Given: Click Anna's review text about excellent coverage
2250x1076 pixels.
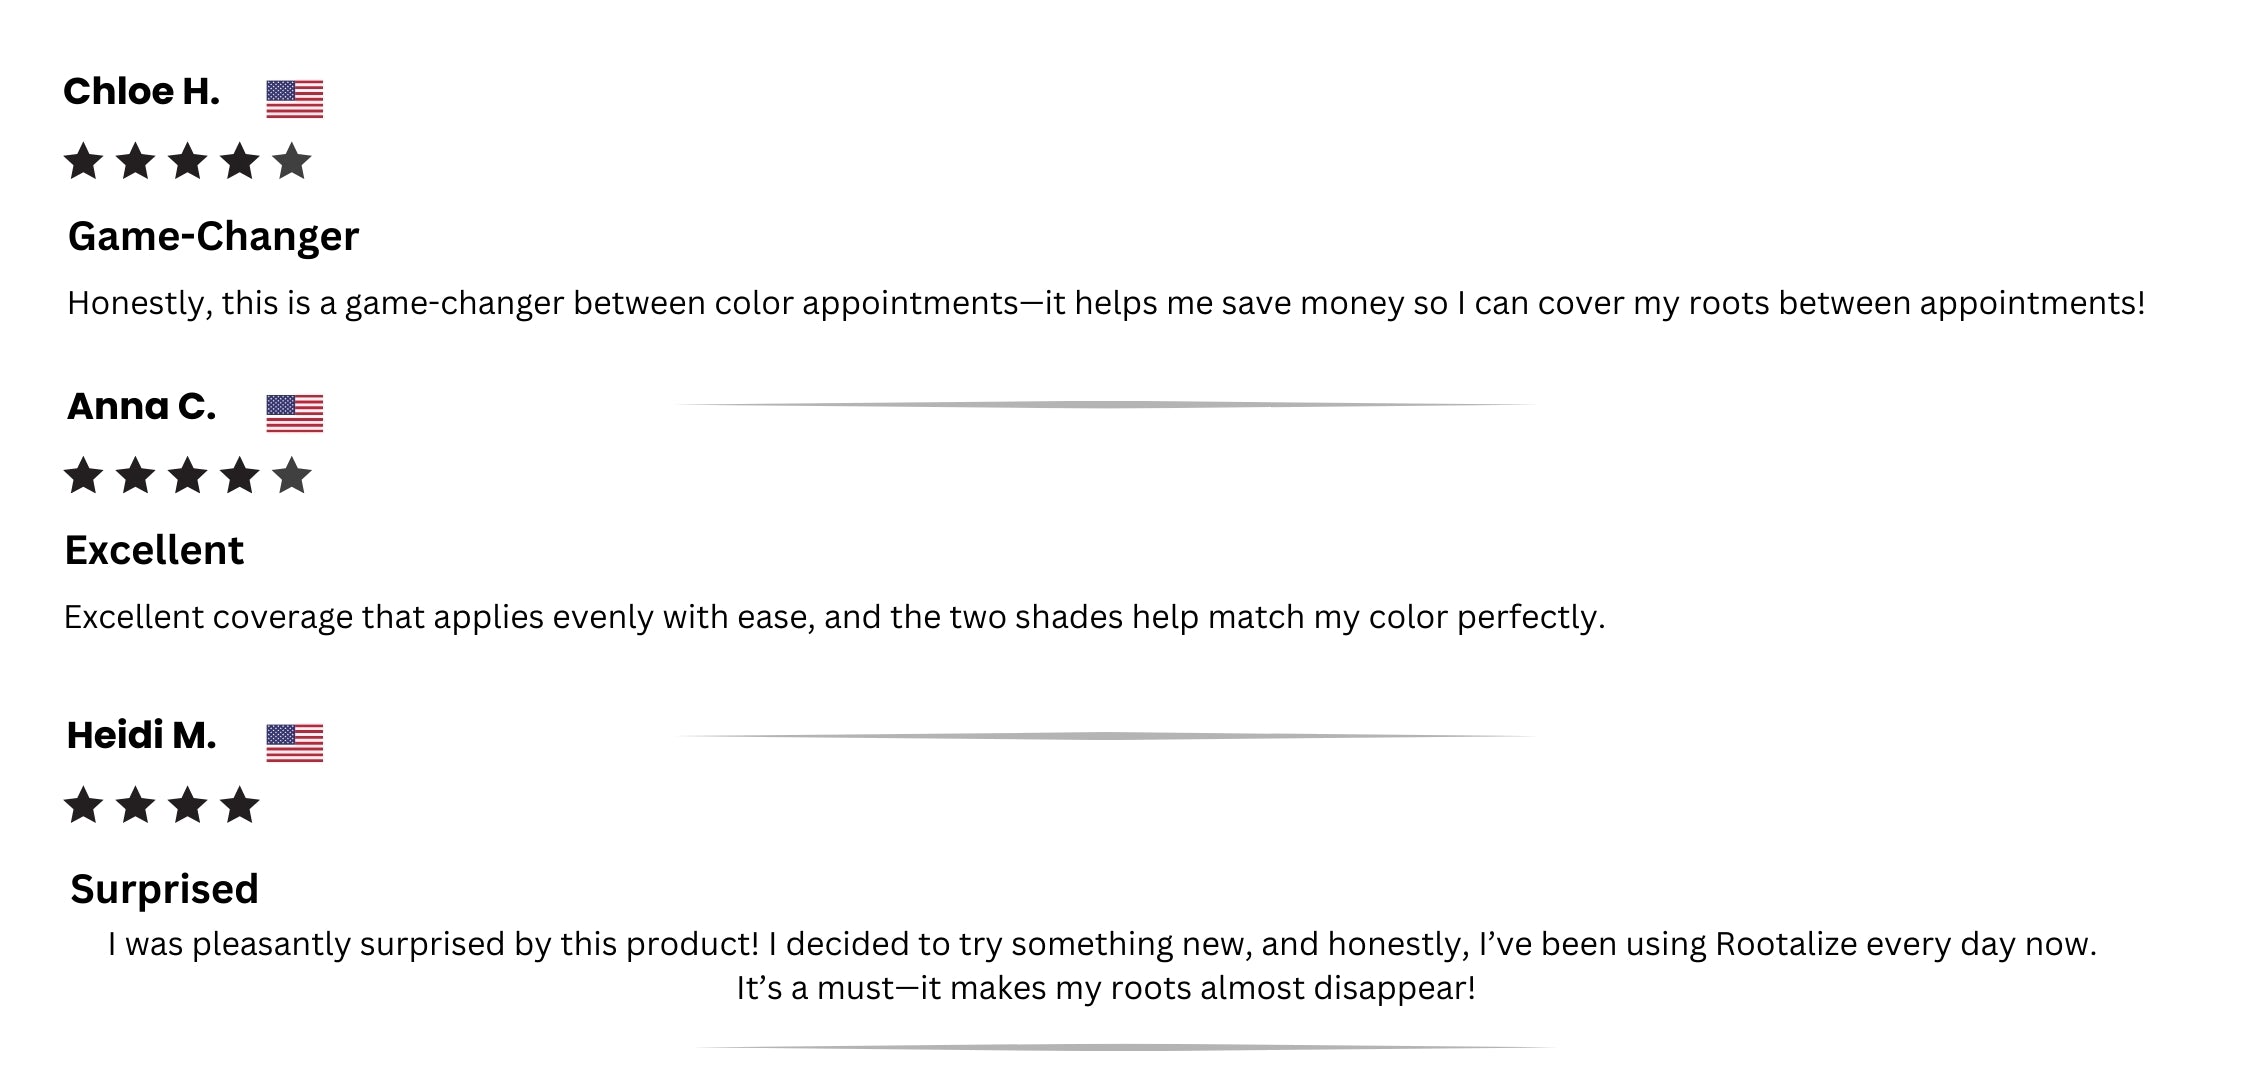Looking at the screenshot, I should point(834,617).
